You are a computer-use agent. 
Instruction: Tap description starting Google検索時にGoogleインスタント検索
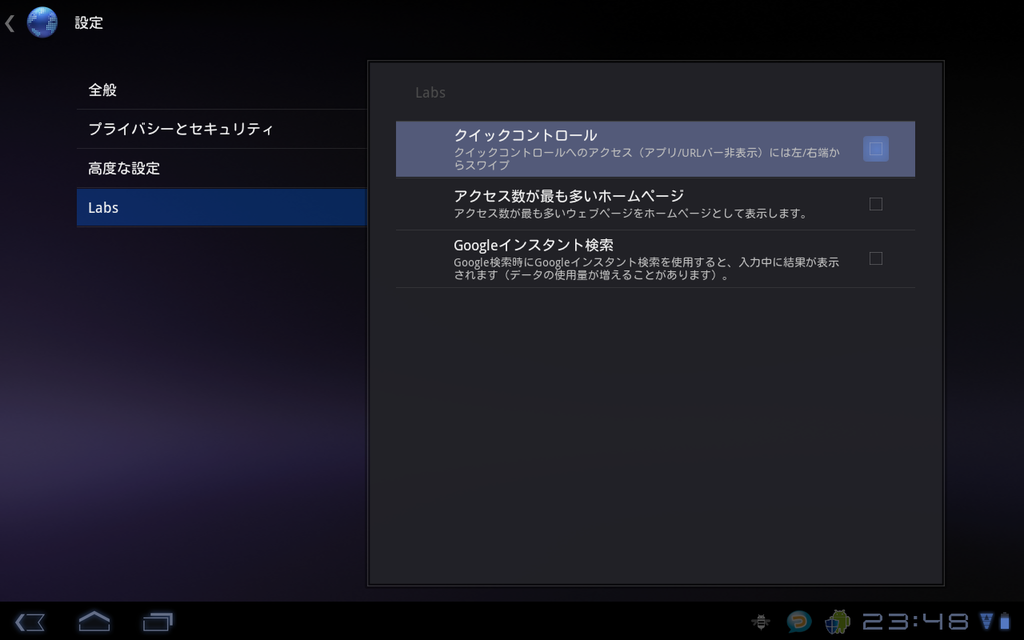[x=647, y=268]
